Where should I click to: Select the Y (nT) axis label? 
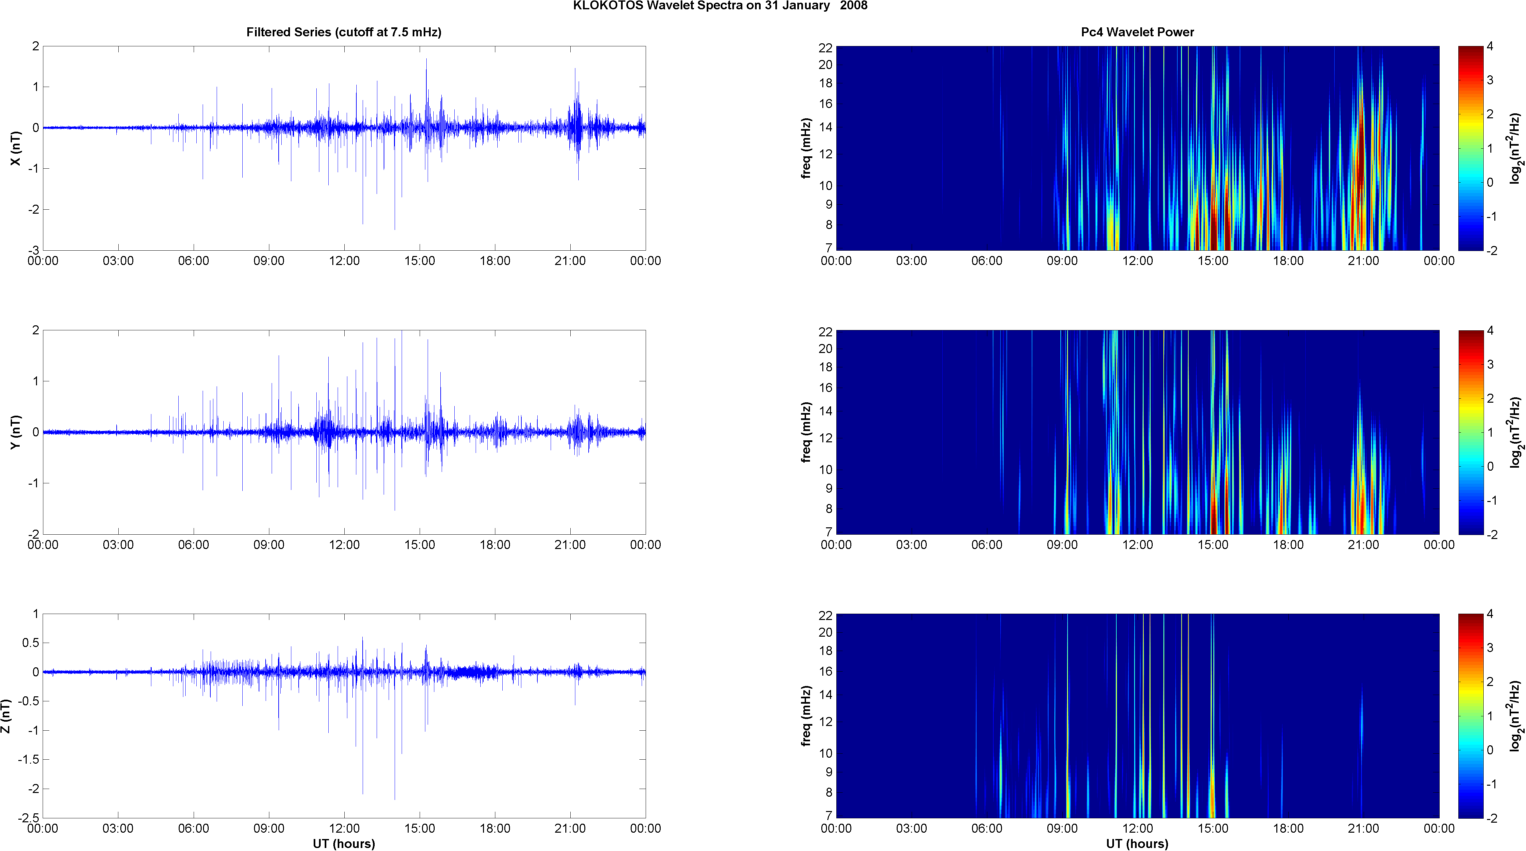tap(15, 432)
